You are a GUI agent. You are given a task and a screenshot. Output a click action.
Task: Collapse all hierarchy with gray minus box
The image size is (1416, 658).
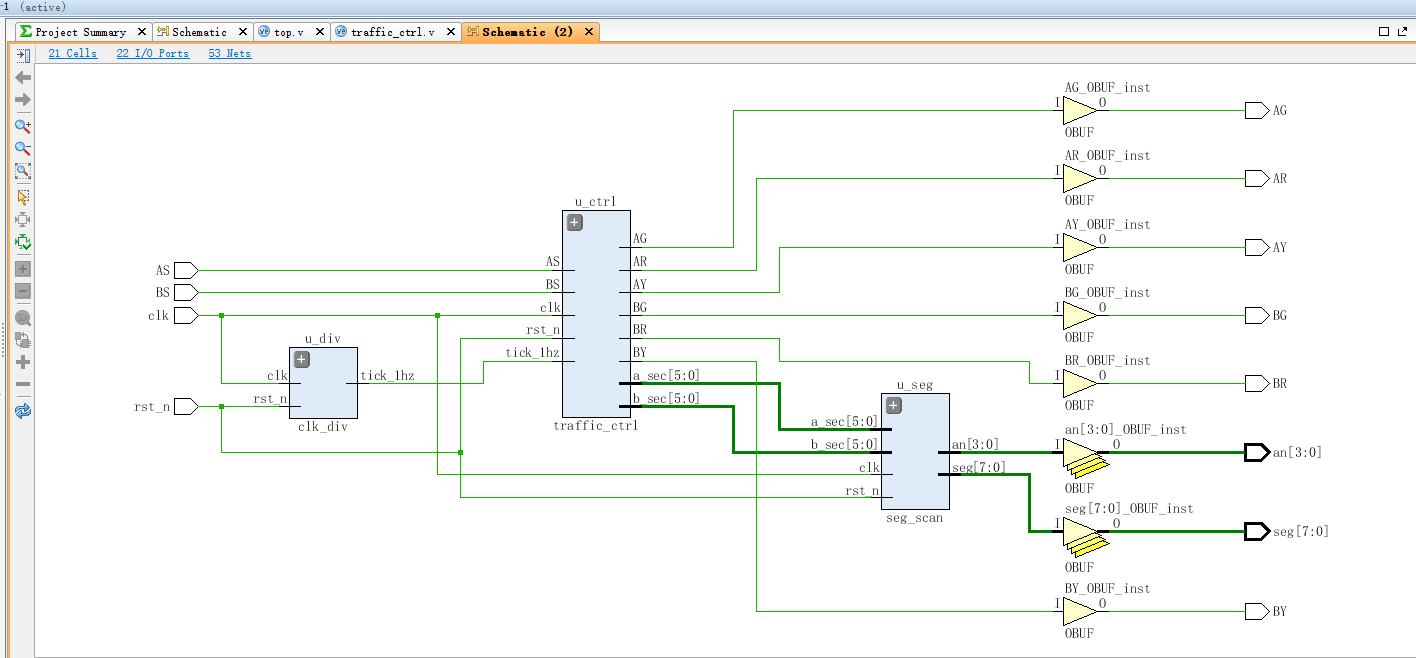[23, 291]
